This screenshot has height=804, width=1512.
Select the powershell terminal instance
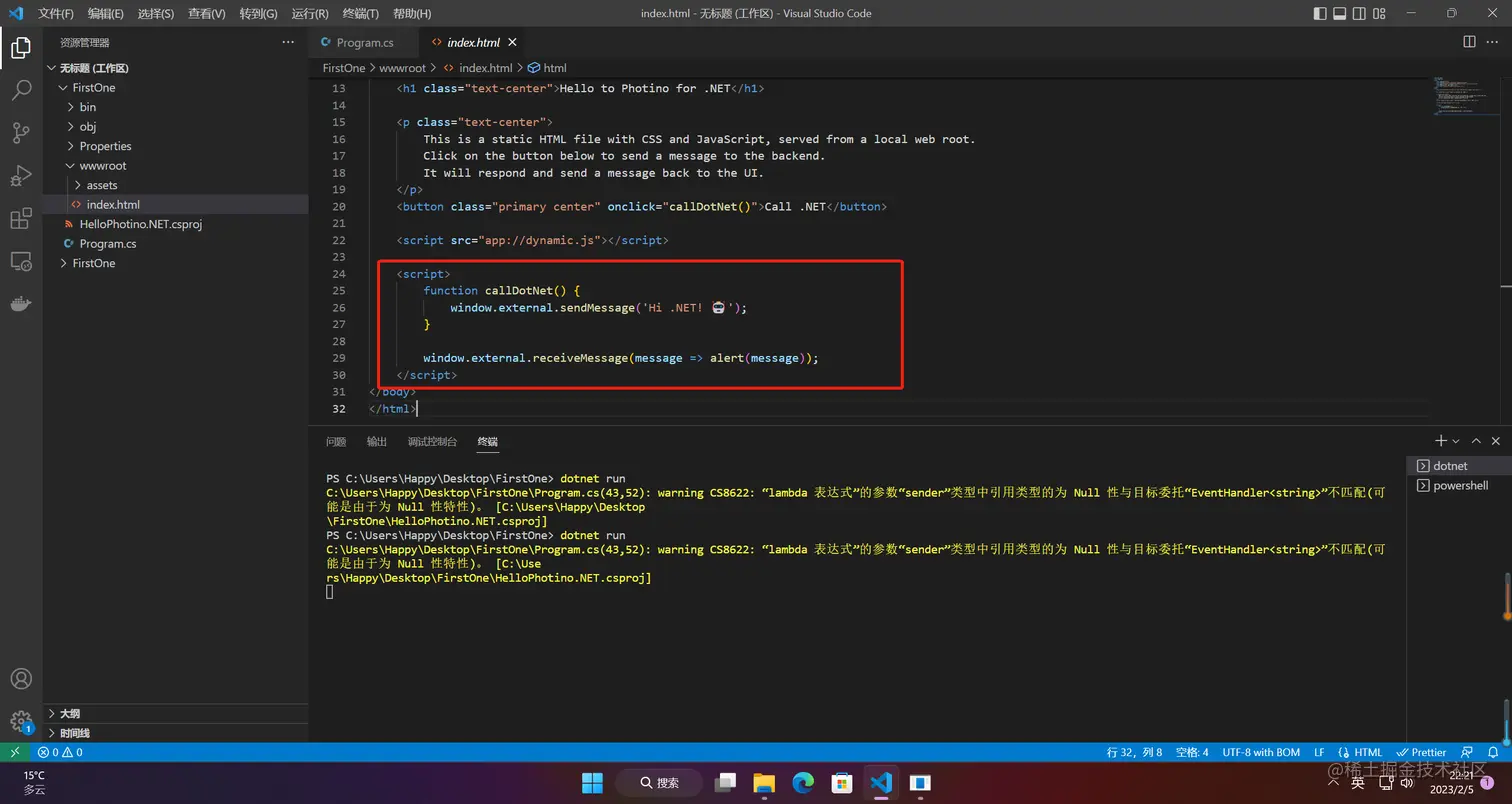(1459, 485)
